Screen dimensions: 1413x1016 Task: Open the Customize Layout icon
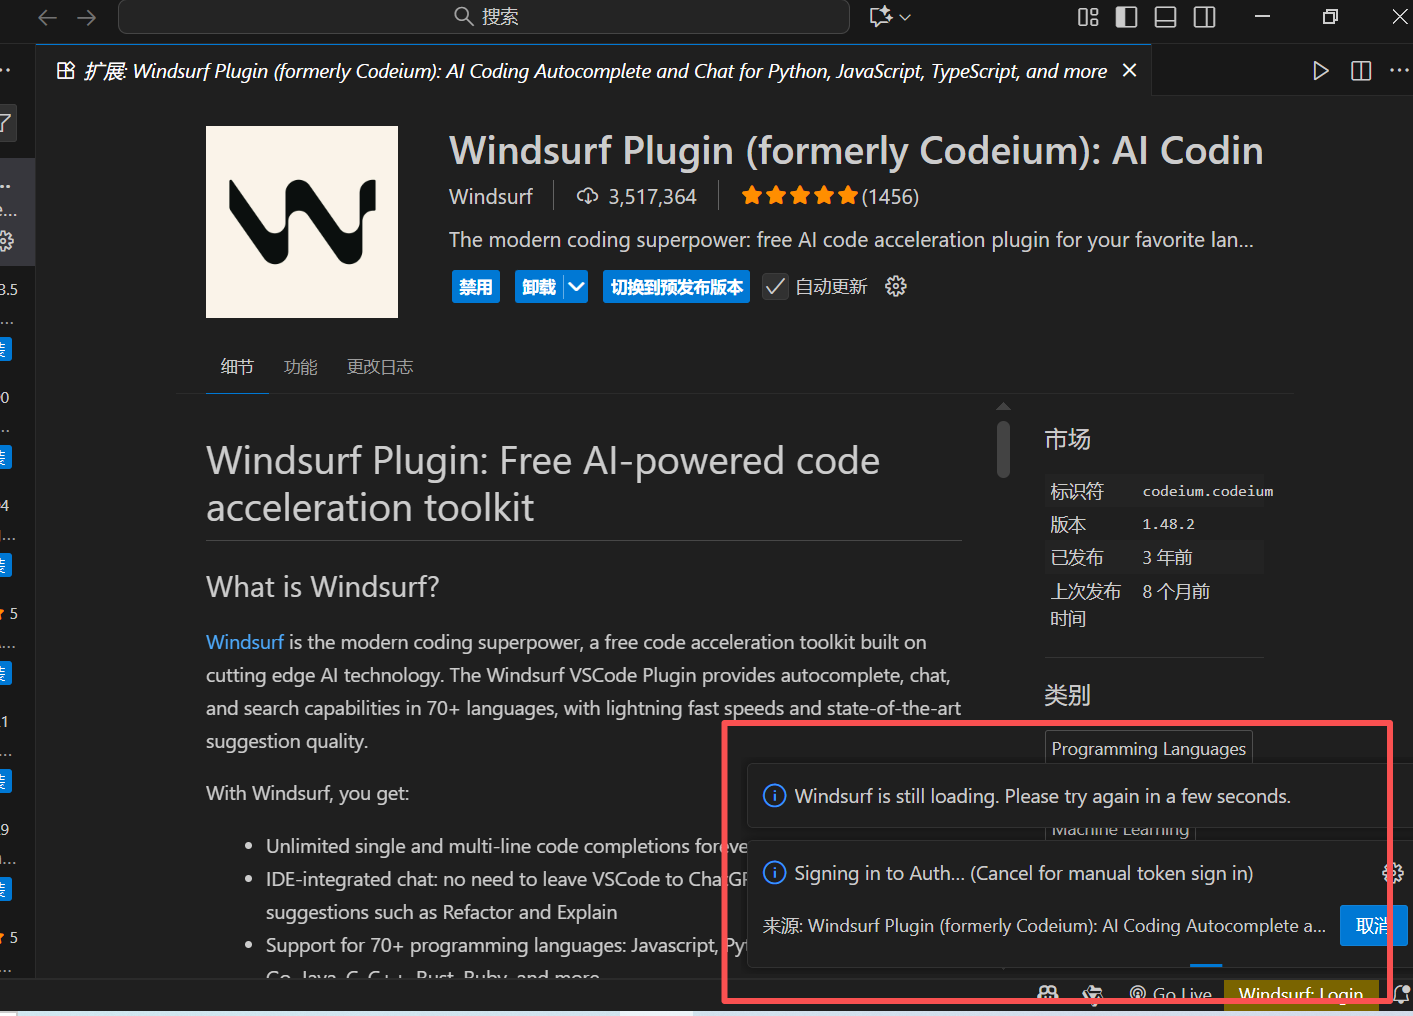point(1088,17)
